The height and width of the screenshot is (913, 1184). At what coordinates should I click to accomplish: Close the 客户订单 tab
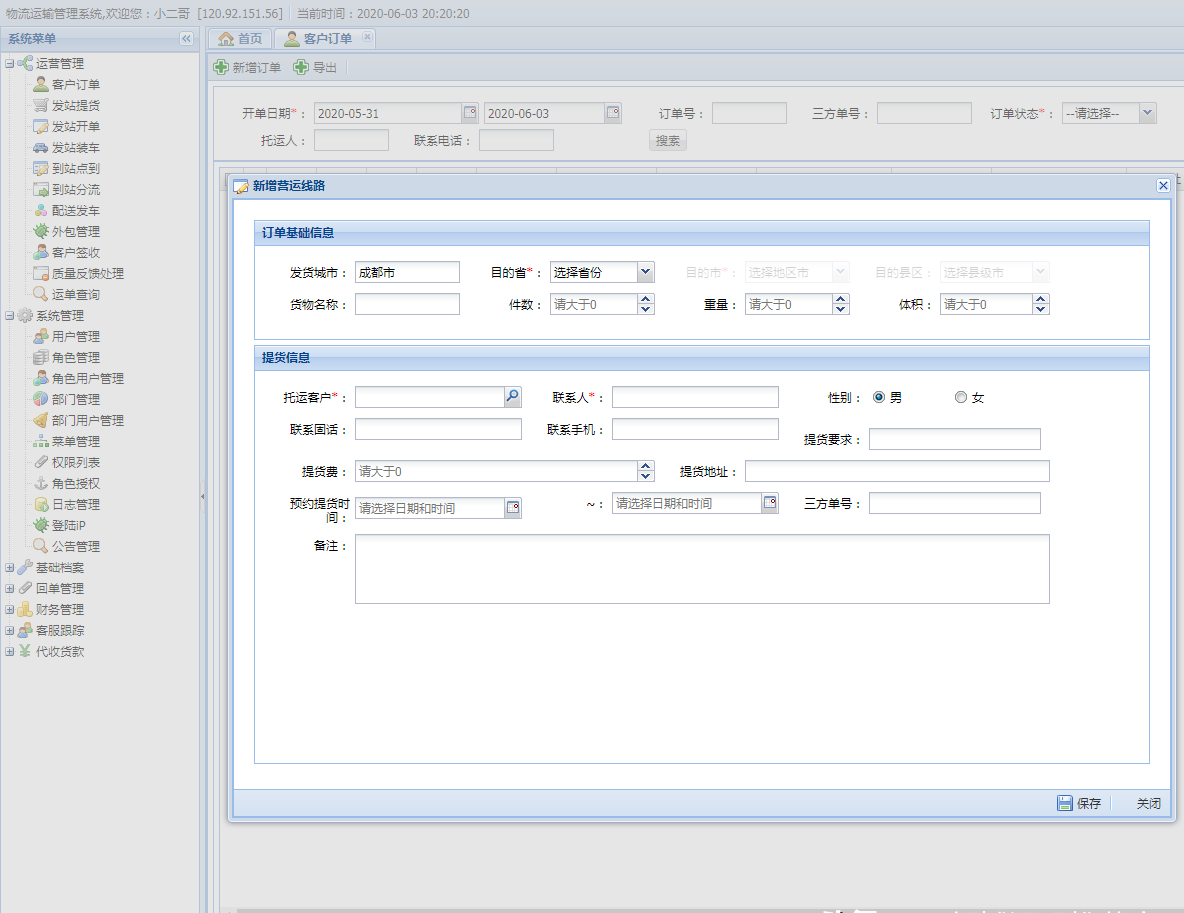pos(367,37)
